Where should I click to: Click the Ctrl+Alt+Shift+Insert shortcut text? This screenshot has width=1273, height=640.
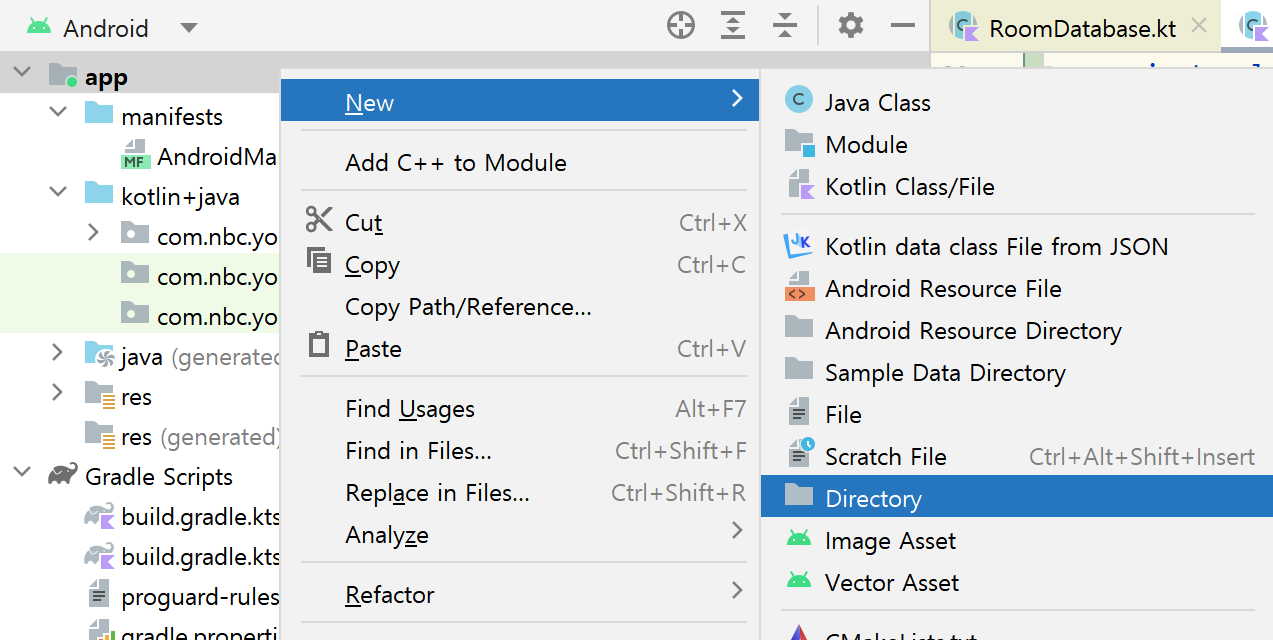[1142, 456]
